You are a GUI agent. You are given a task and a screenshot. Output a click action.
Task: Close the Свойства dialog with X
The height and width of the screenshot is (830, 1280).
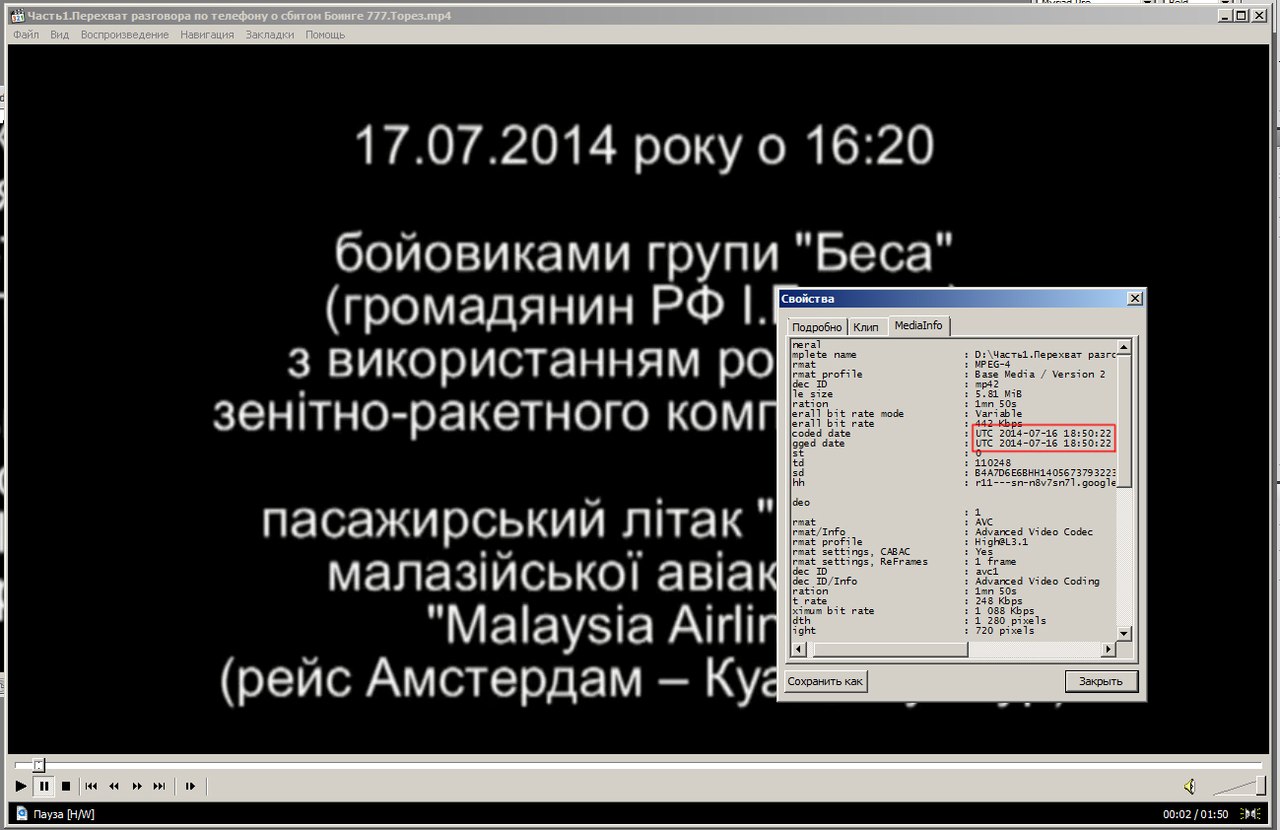pos(1134,299)
